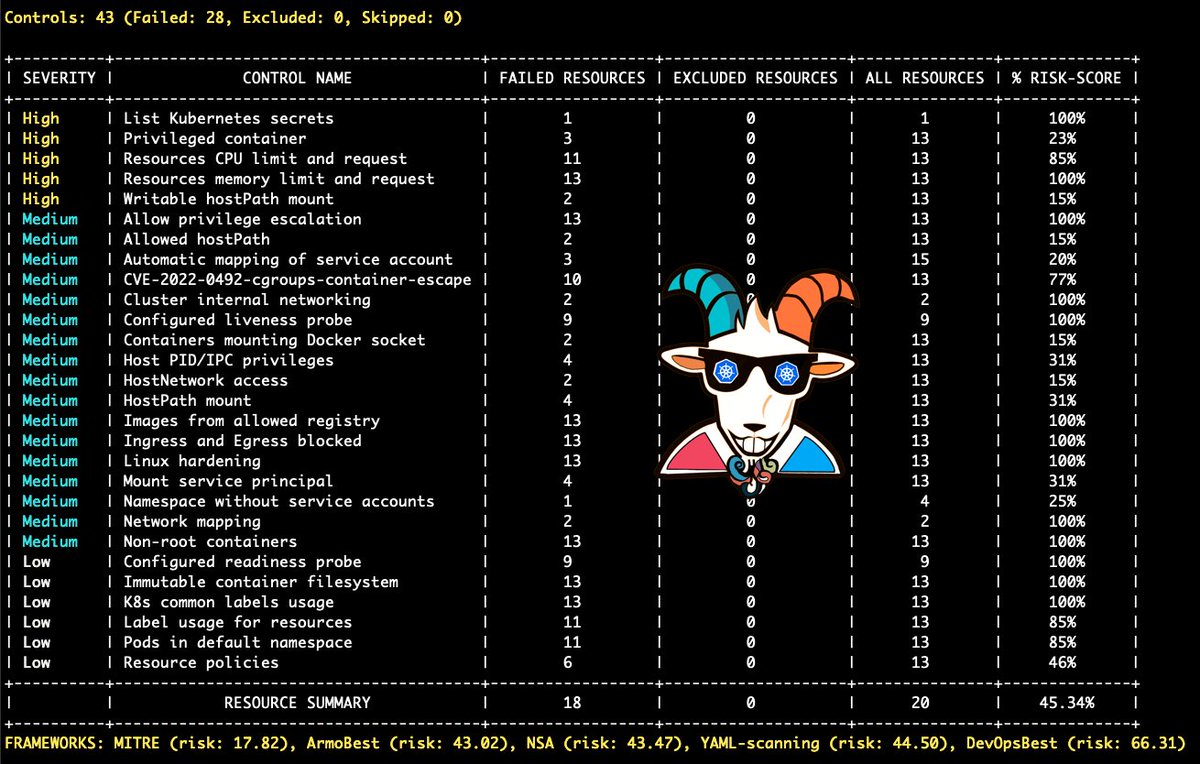Select 'Privileged container' control name
This screenshot has width=1200, height=764.
click(x=215, y=138)
